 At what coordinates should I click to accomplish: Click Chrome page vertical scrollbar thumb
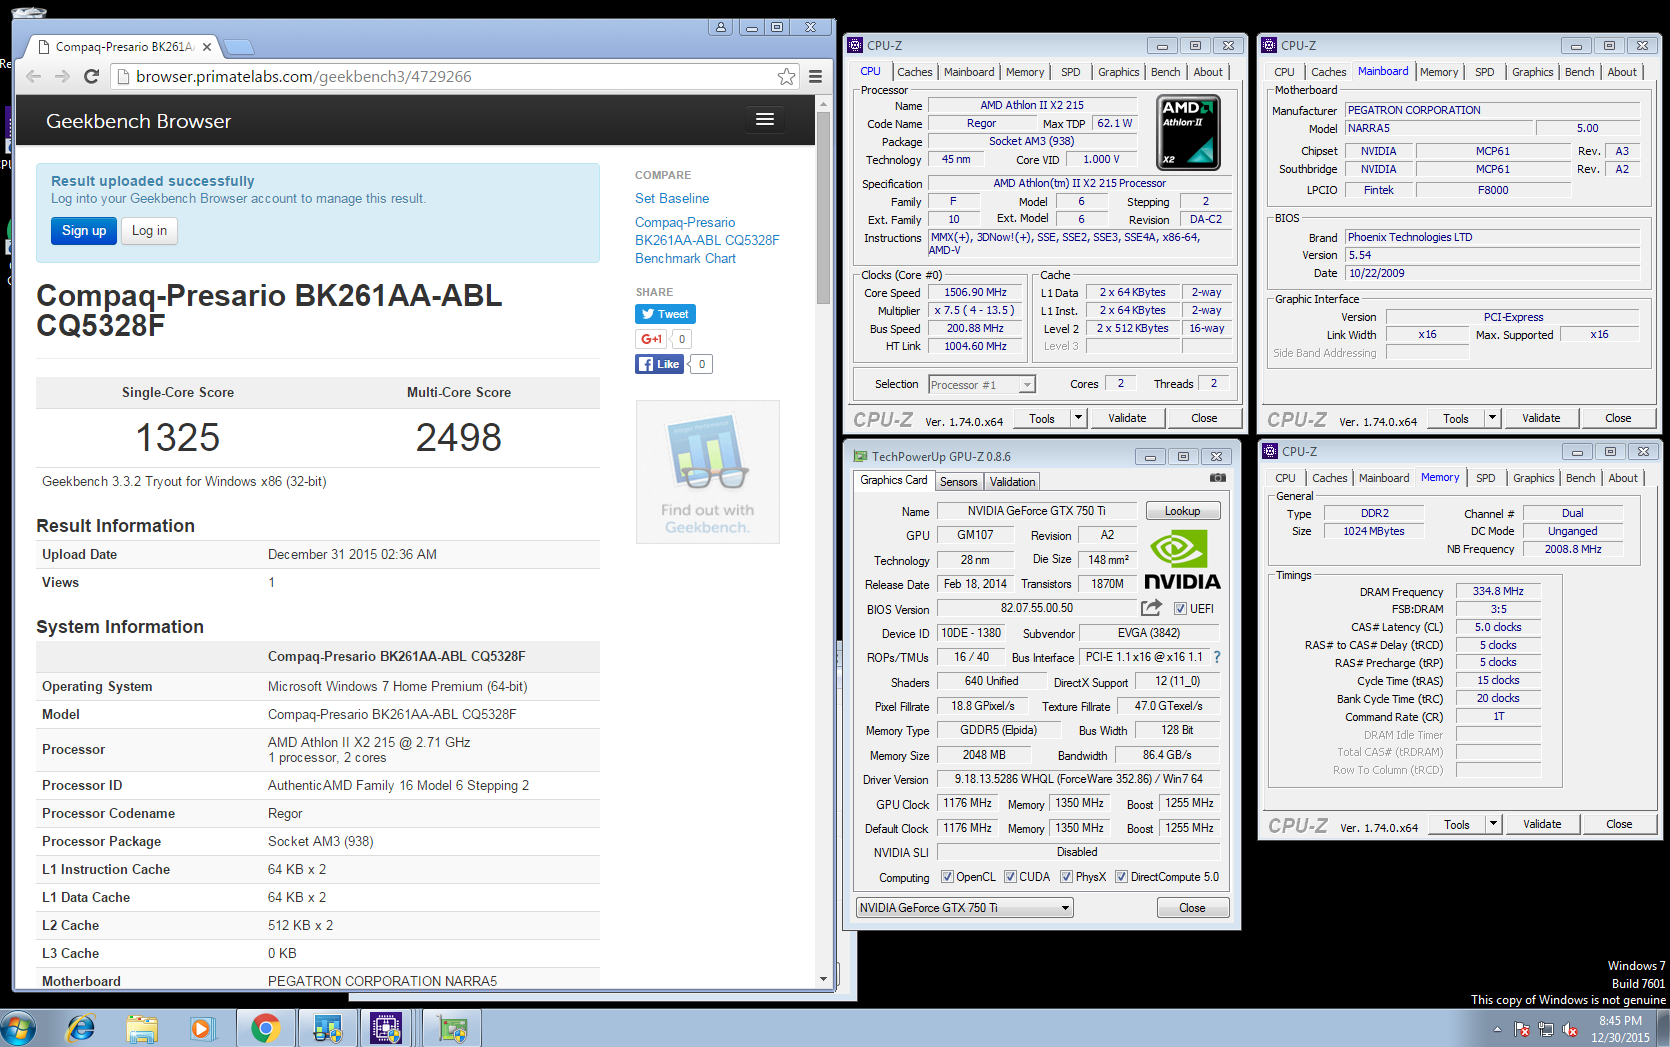tap(823, 208)
